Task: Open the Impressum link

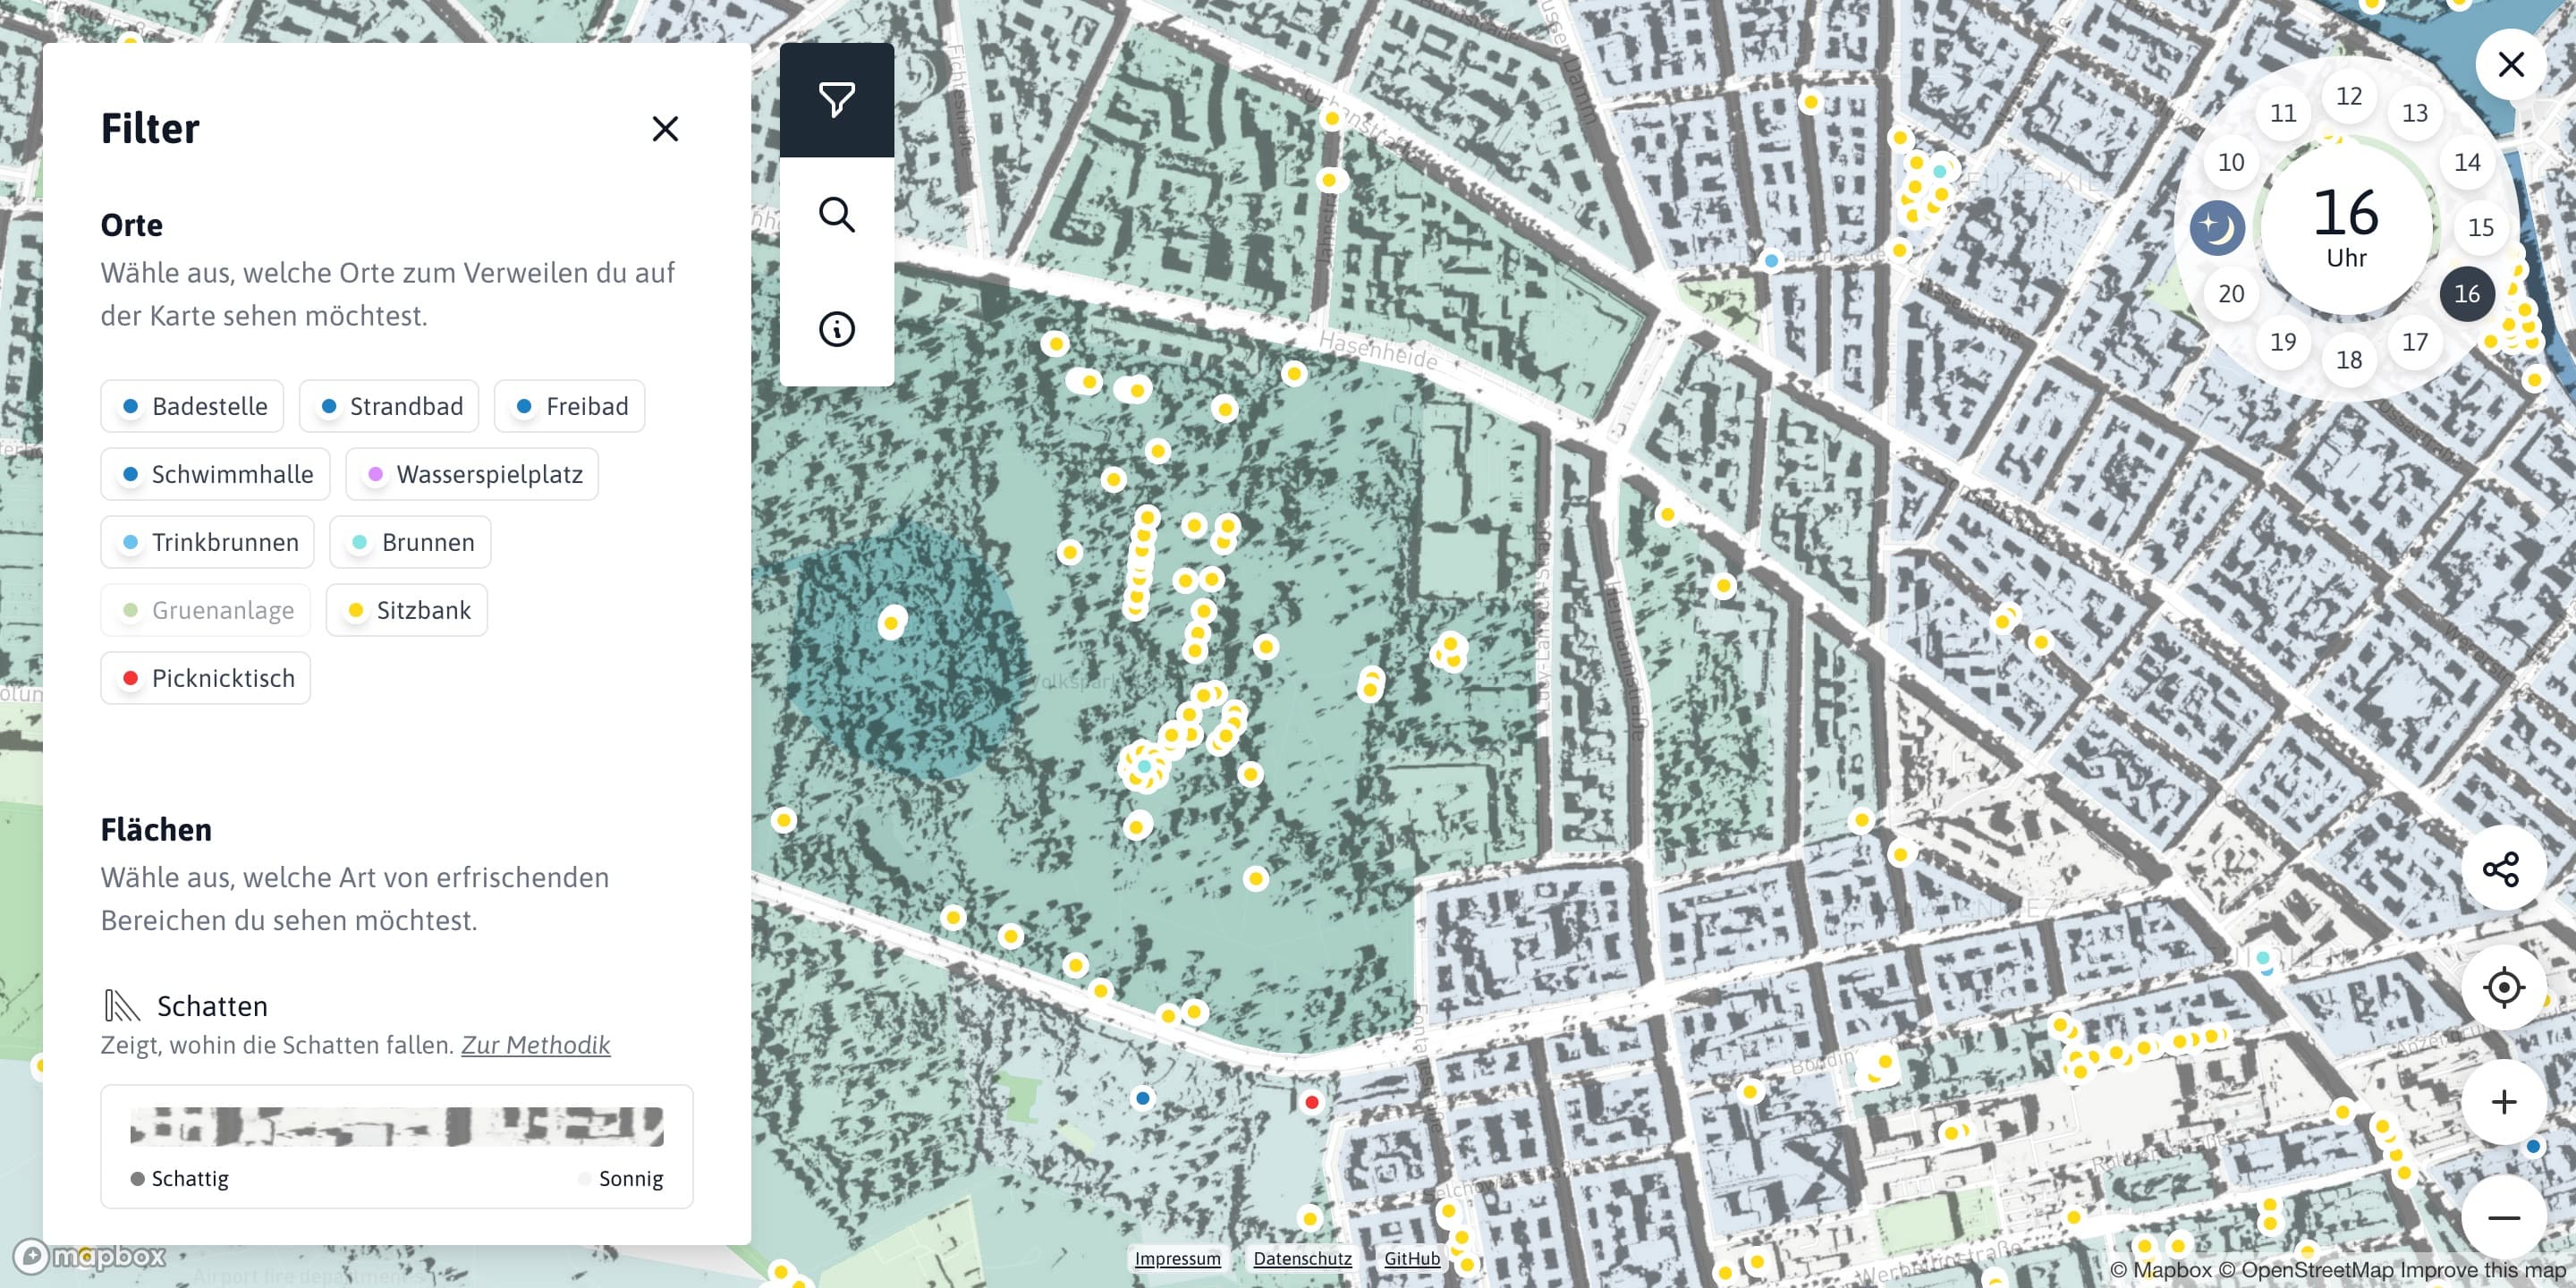Action: pyautogui.click(x=1177, y=1258)
